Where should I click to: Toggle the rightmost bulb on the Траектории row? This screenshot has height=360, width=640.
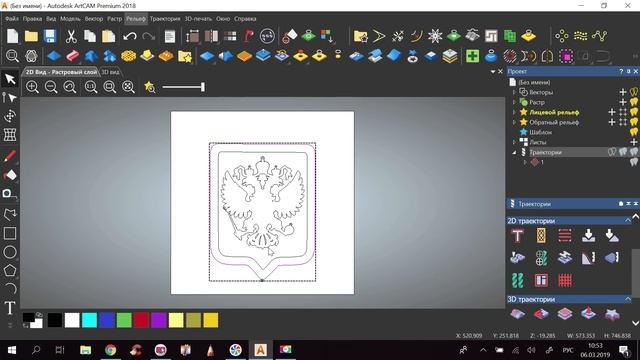tap(634, 152)
